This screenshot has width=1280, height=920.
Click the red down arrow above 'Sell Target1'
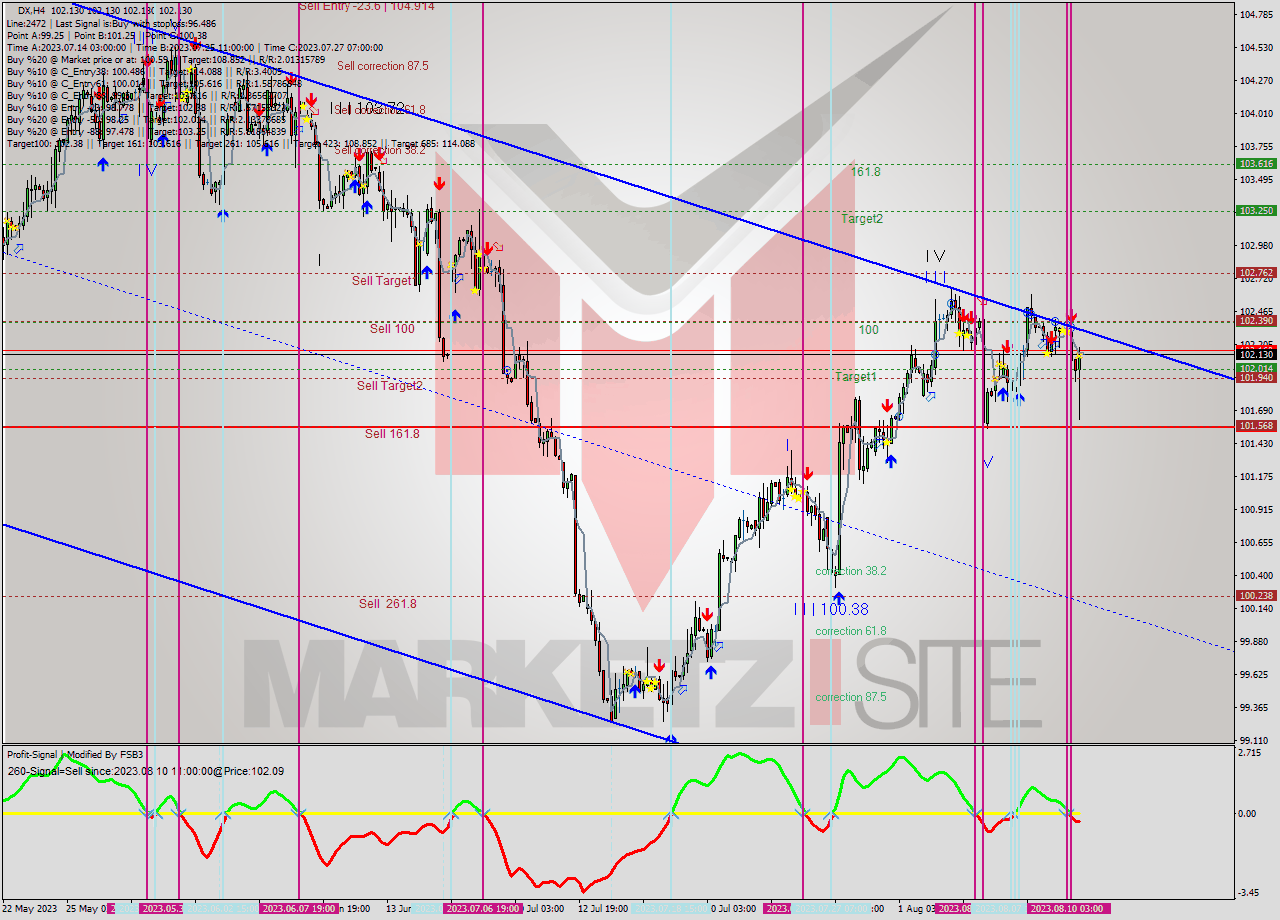[439, 183]
